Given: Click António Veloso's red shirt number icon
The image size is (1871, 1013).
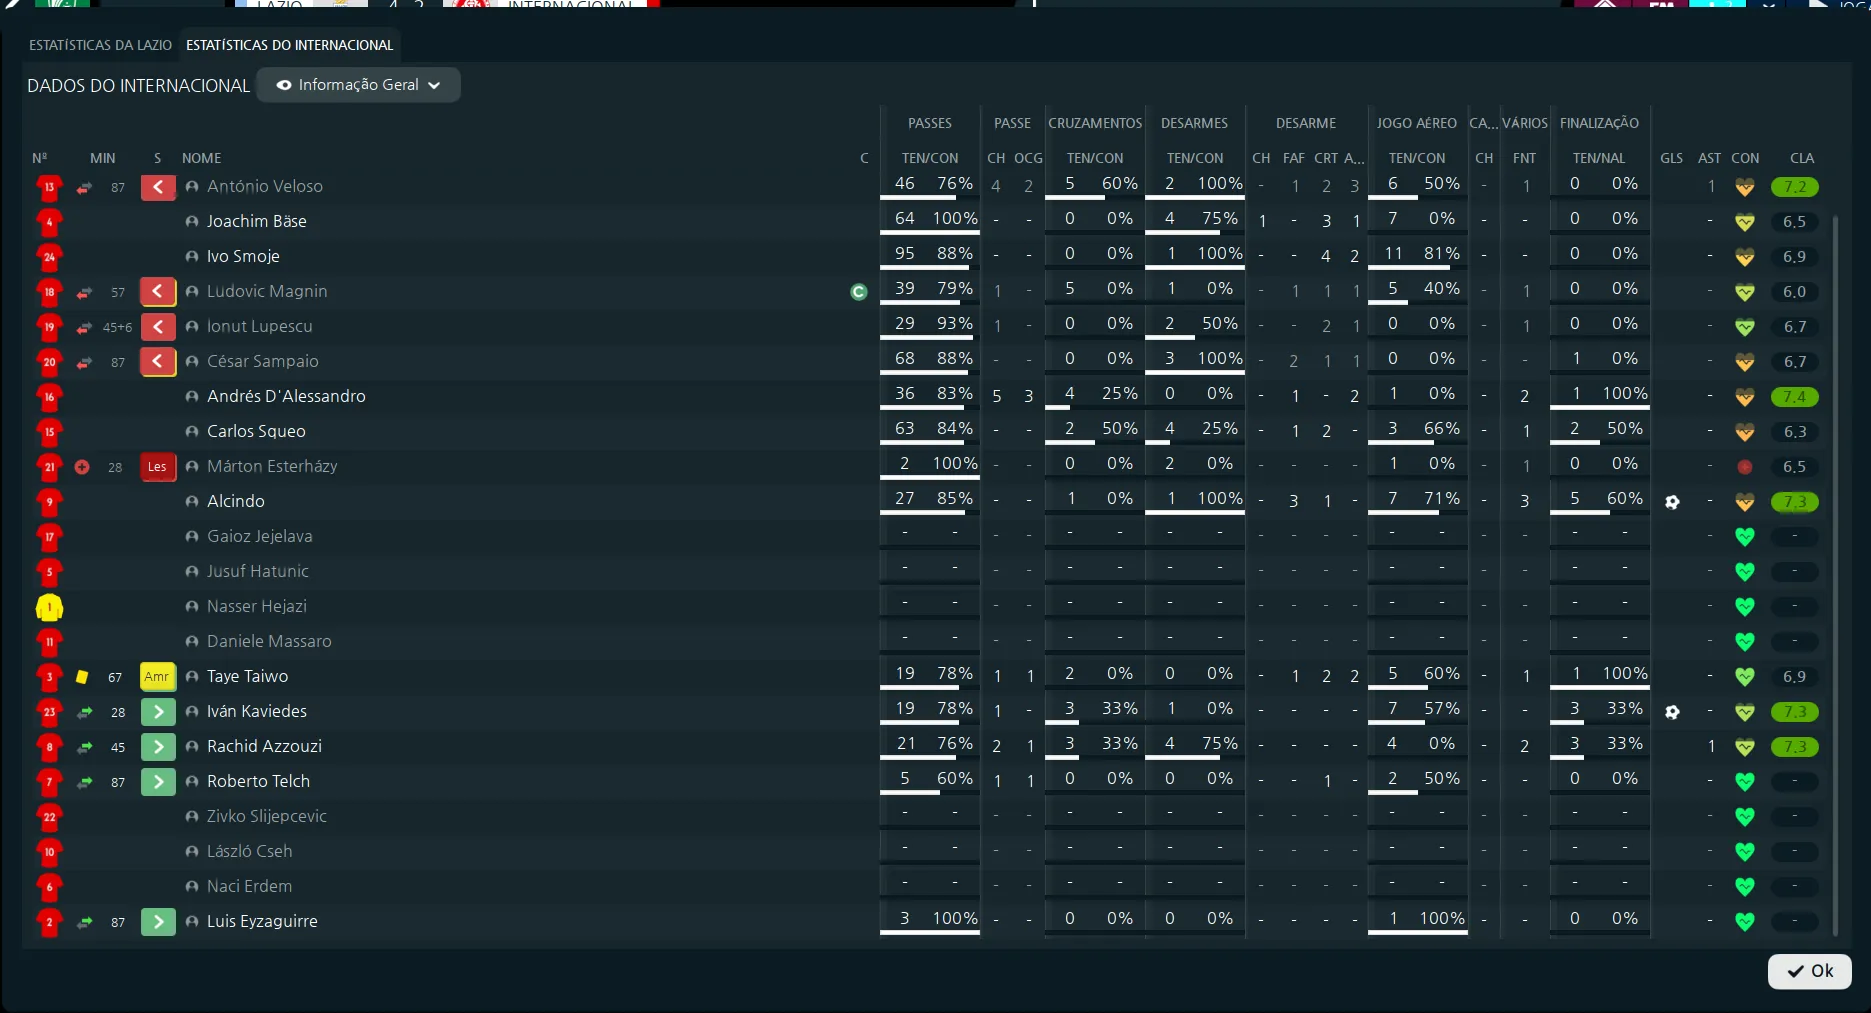Looking at the screenshot, I should tap(49, 187).
